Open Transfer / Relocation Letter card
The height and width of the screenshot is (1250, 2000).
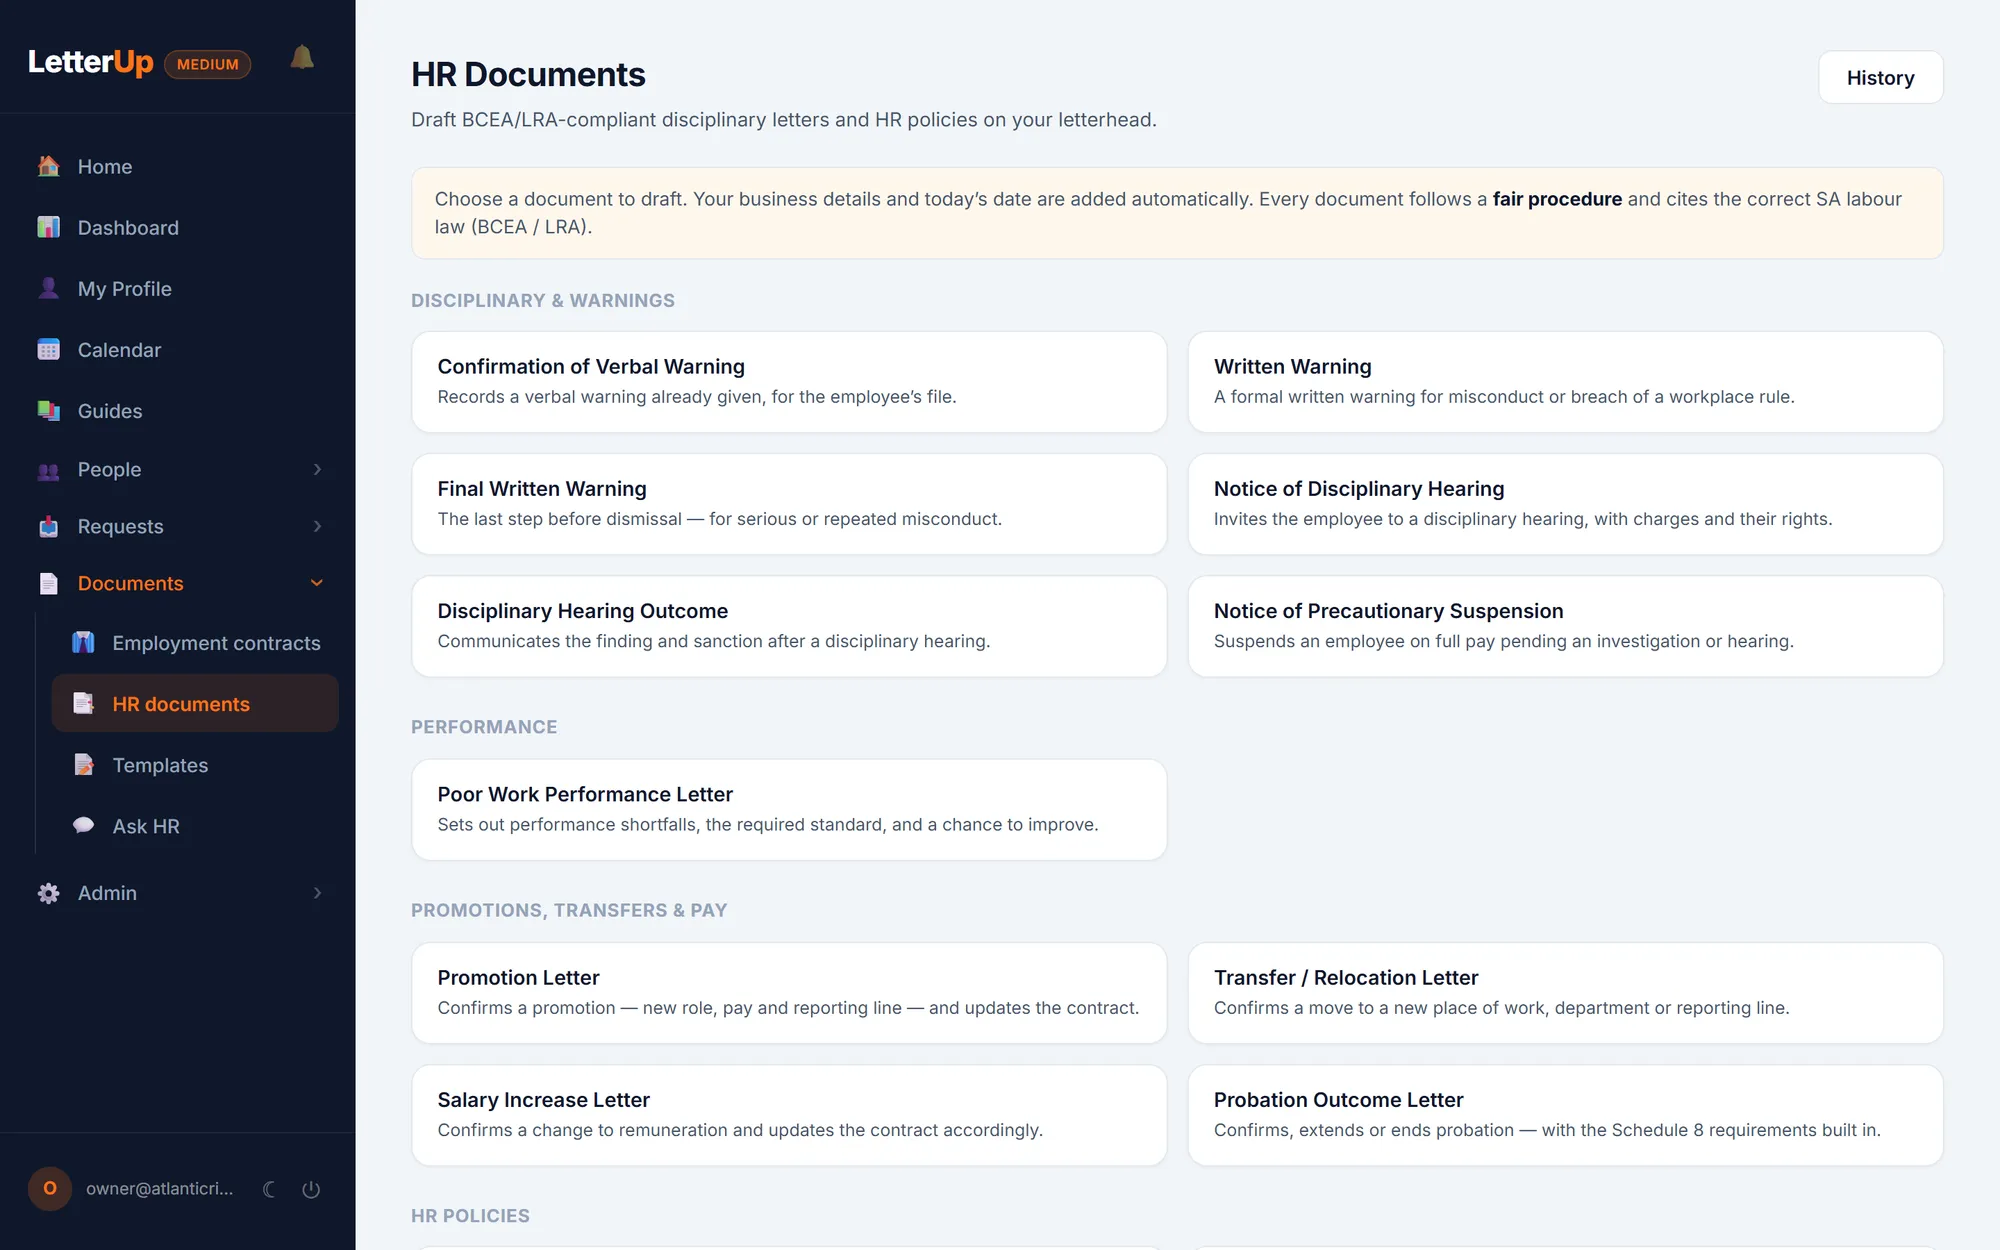pyautogui.click(x=1565, y=993)
